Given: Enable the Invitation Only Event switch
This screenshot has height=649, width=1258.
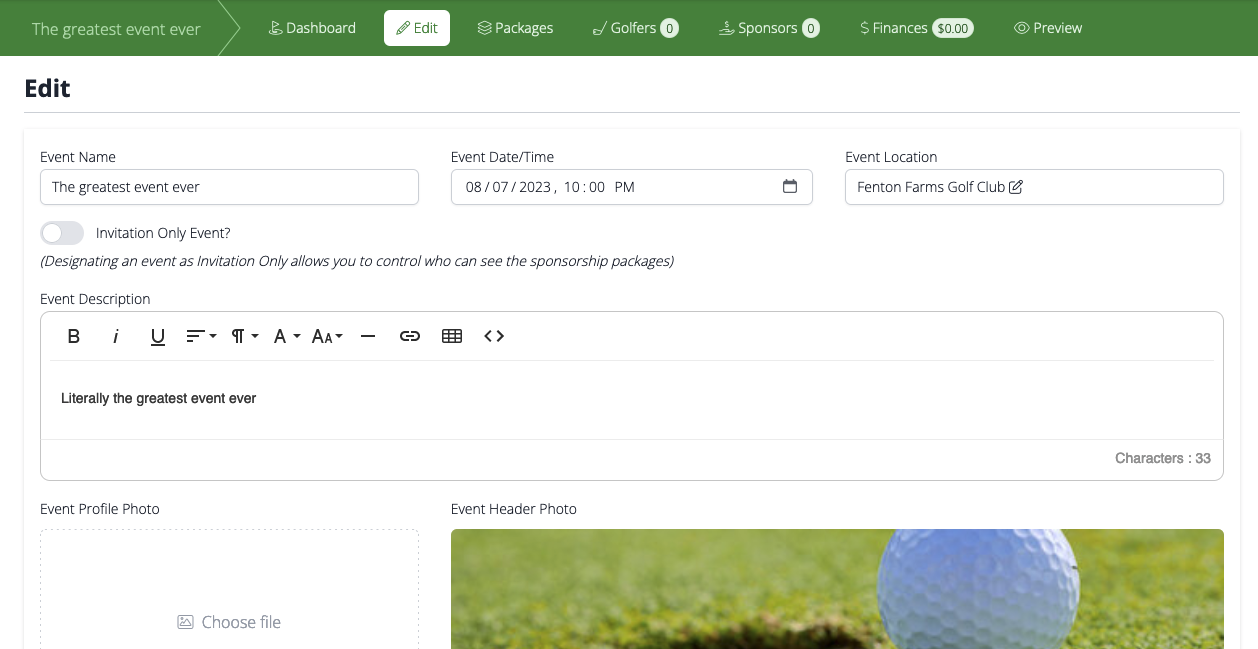Looking at the screenshot, I should click(62, 233).
